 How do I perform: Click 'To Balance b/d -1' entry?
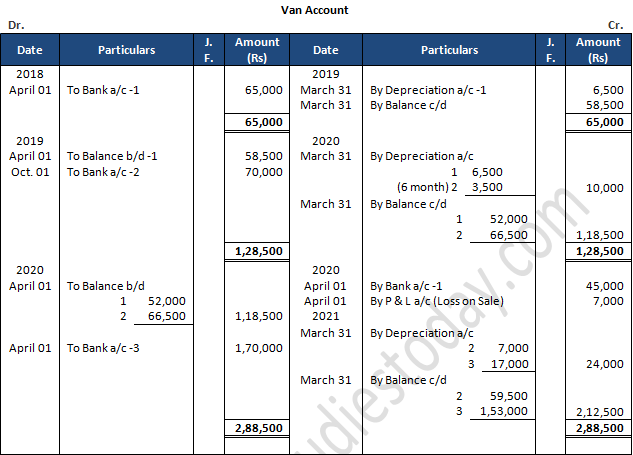112,156
